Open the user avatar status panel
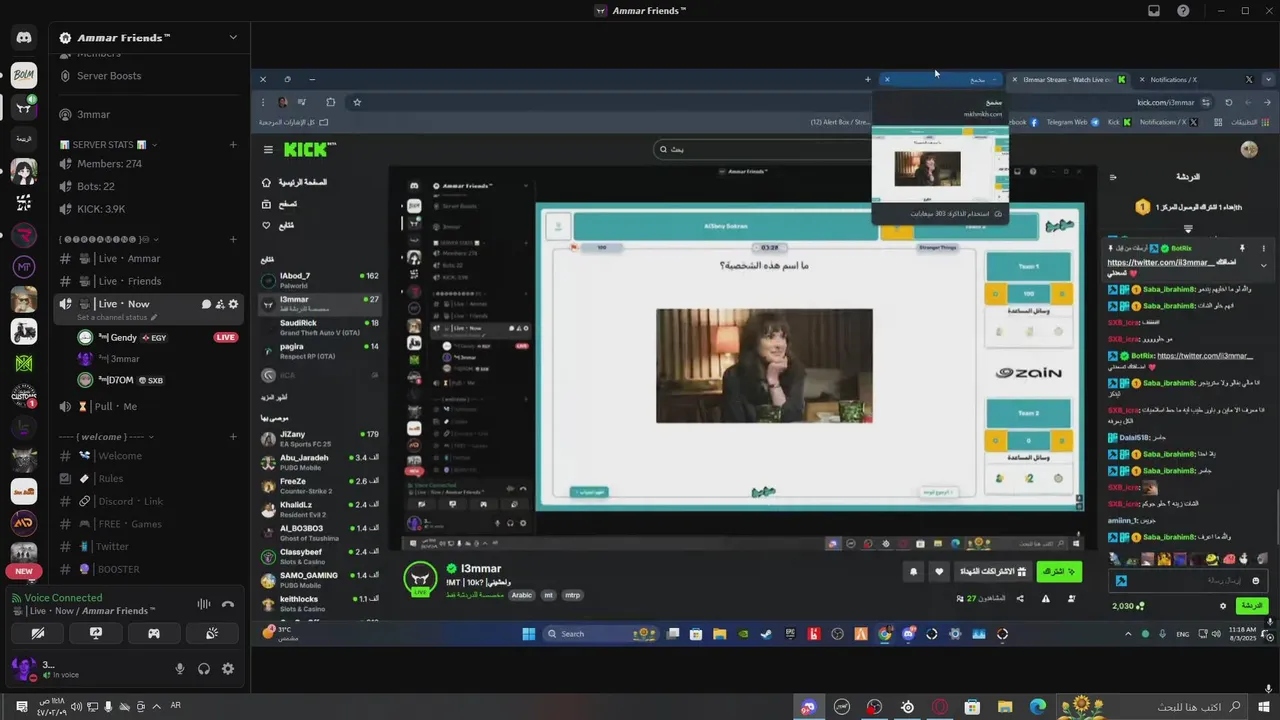The width and height of the screenshot is (1280, 720). (23, 669)
